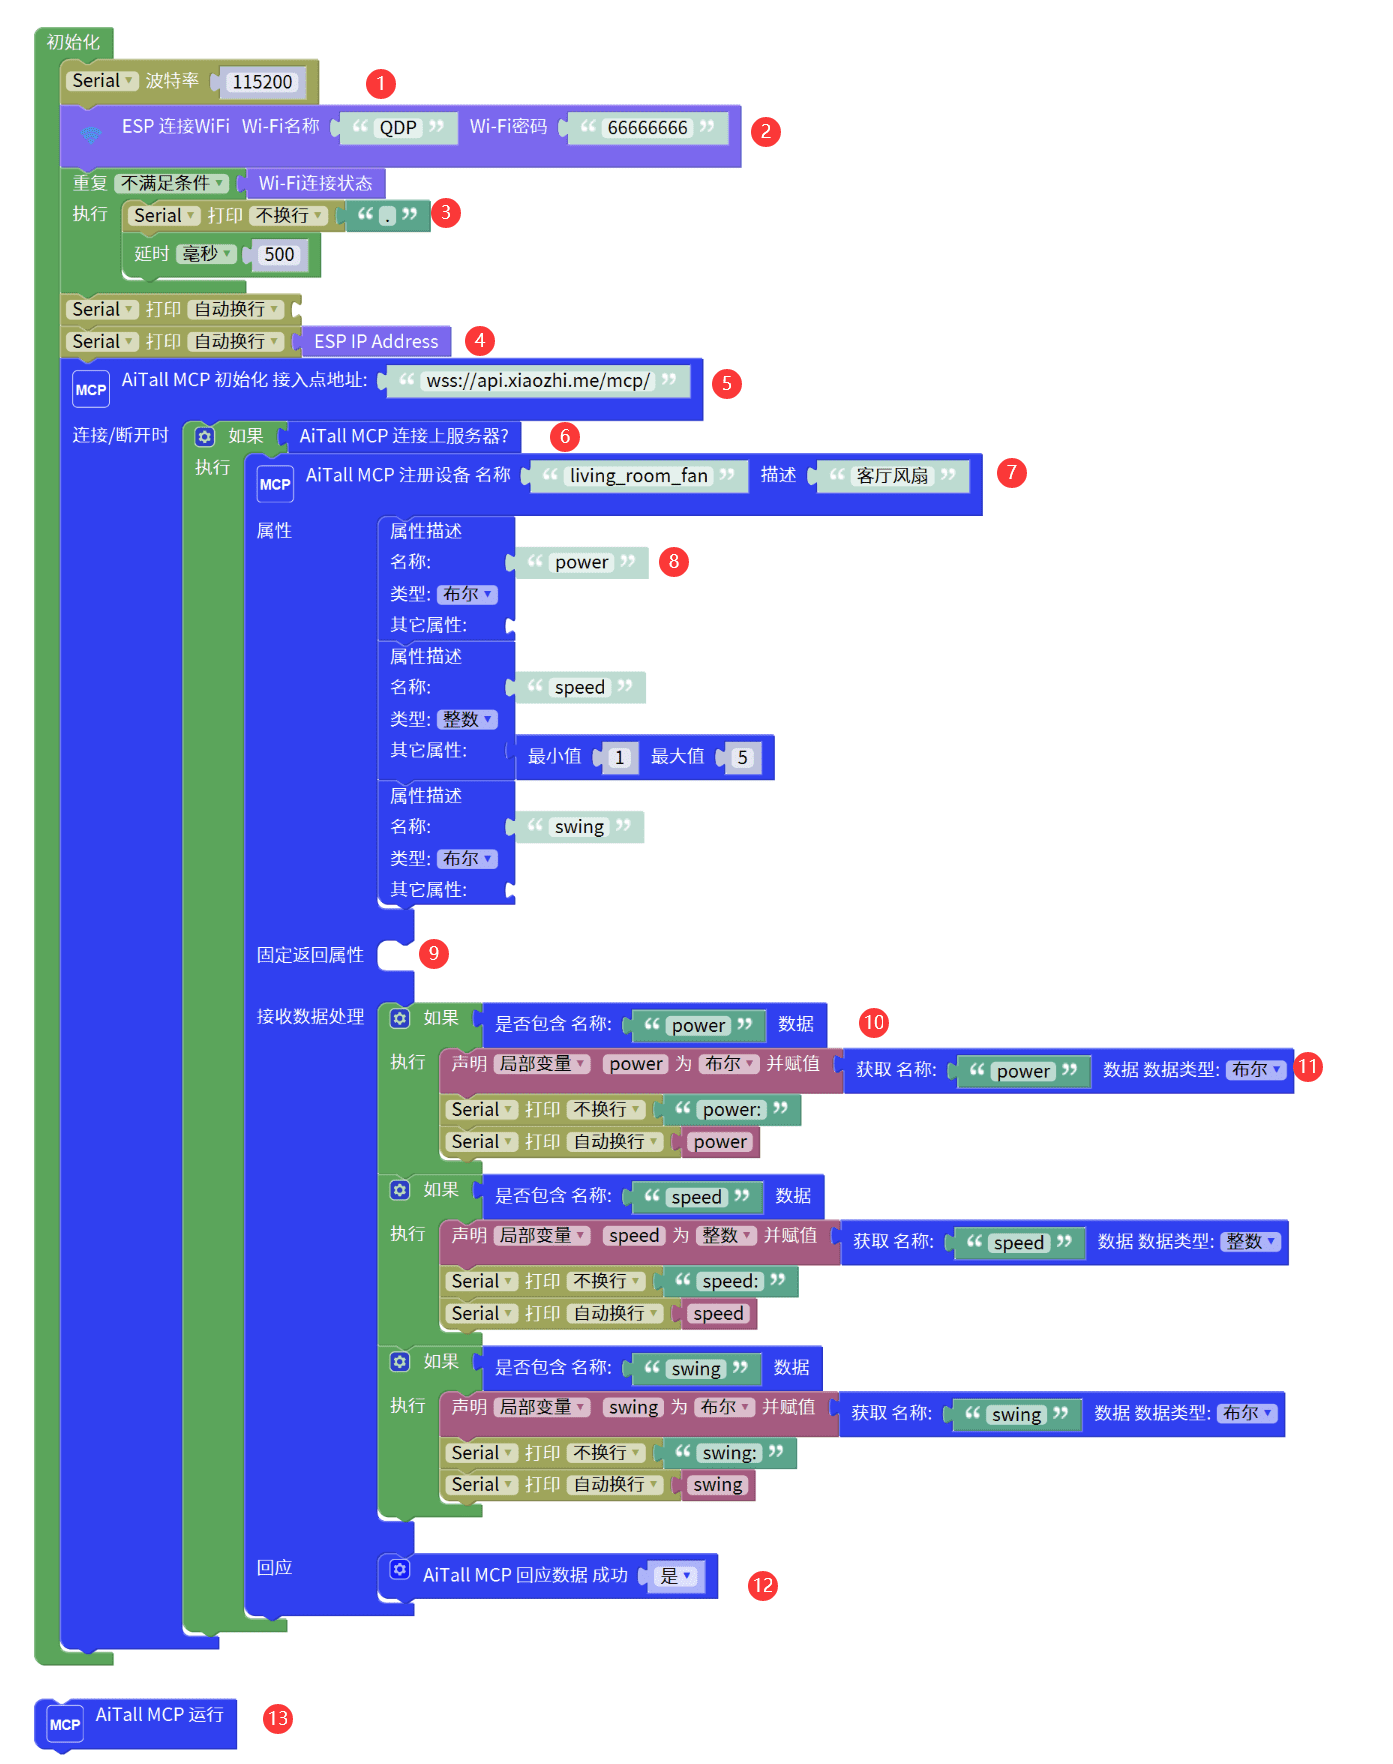Open gear on the respond data success block
The height and width of the screenshot is (1764, 1393).
[x=400, y=1568]
